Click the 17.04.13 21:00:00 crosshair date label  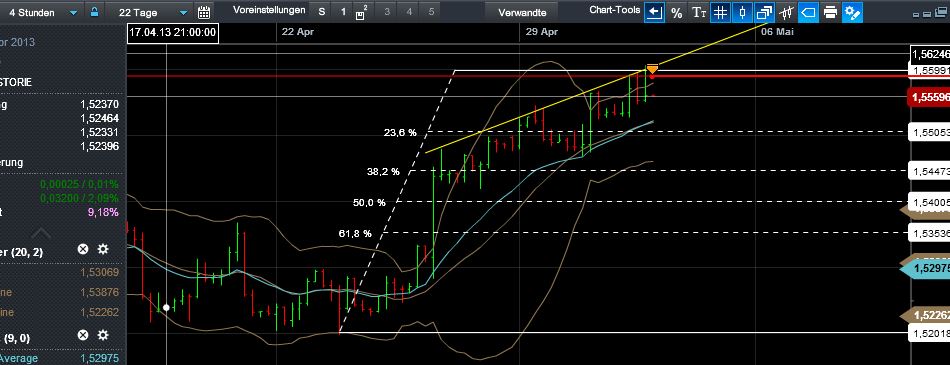(173, 33)
